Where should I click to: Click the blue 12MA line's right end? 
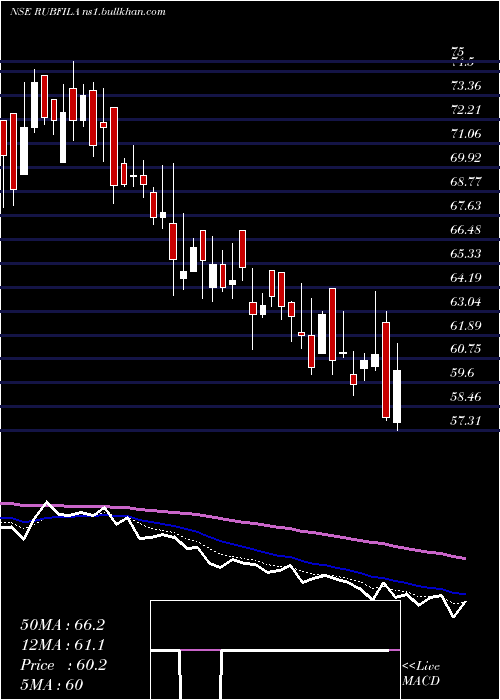pyautogui.click(x=464, y=594)
